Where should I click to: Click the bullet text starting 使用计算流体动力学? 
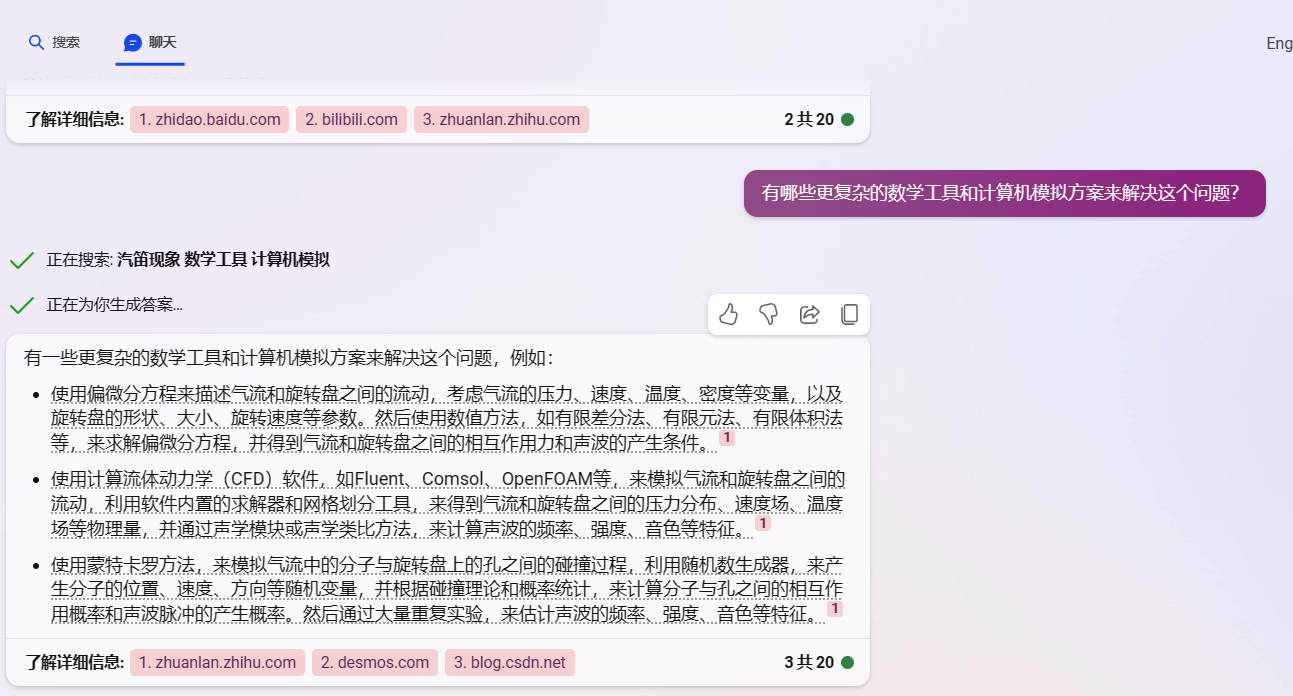[x=448, y=503]
